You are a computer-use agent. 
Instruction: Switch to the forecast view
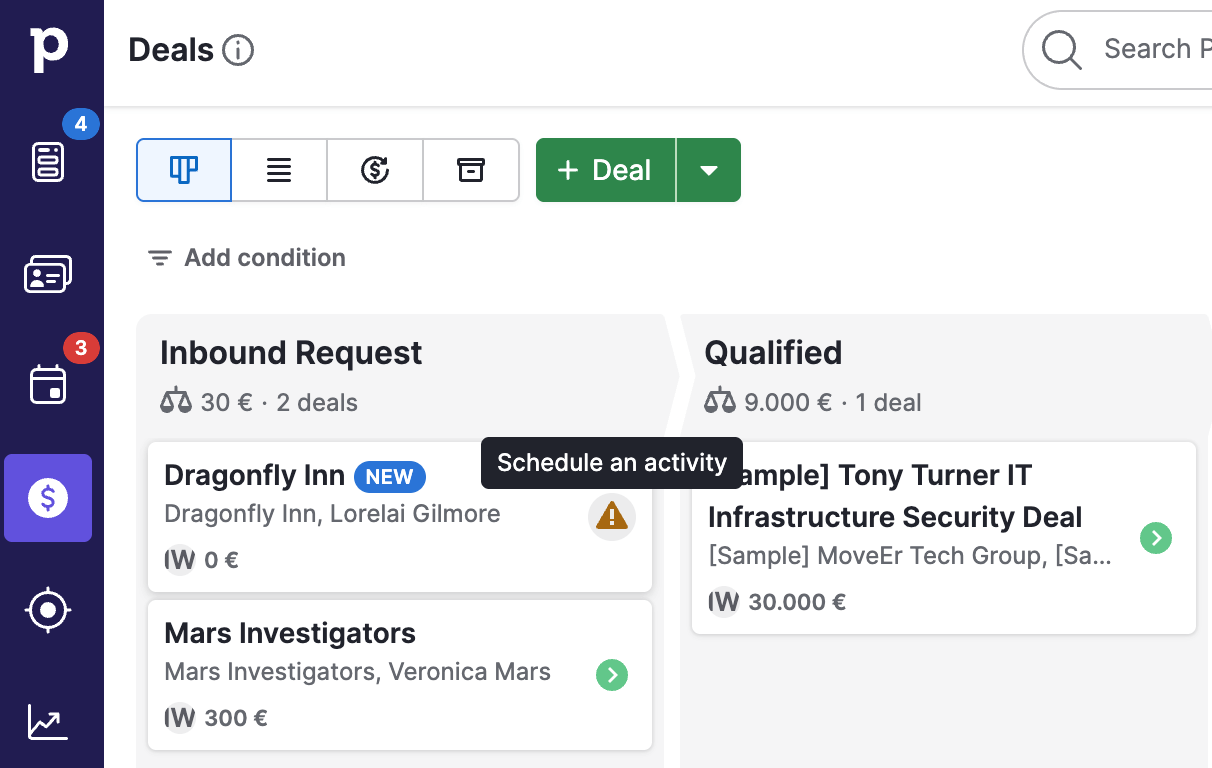click(375, 170)
